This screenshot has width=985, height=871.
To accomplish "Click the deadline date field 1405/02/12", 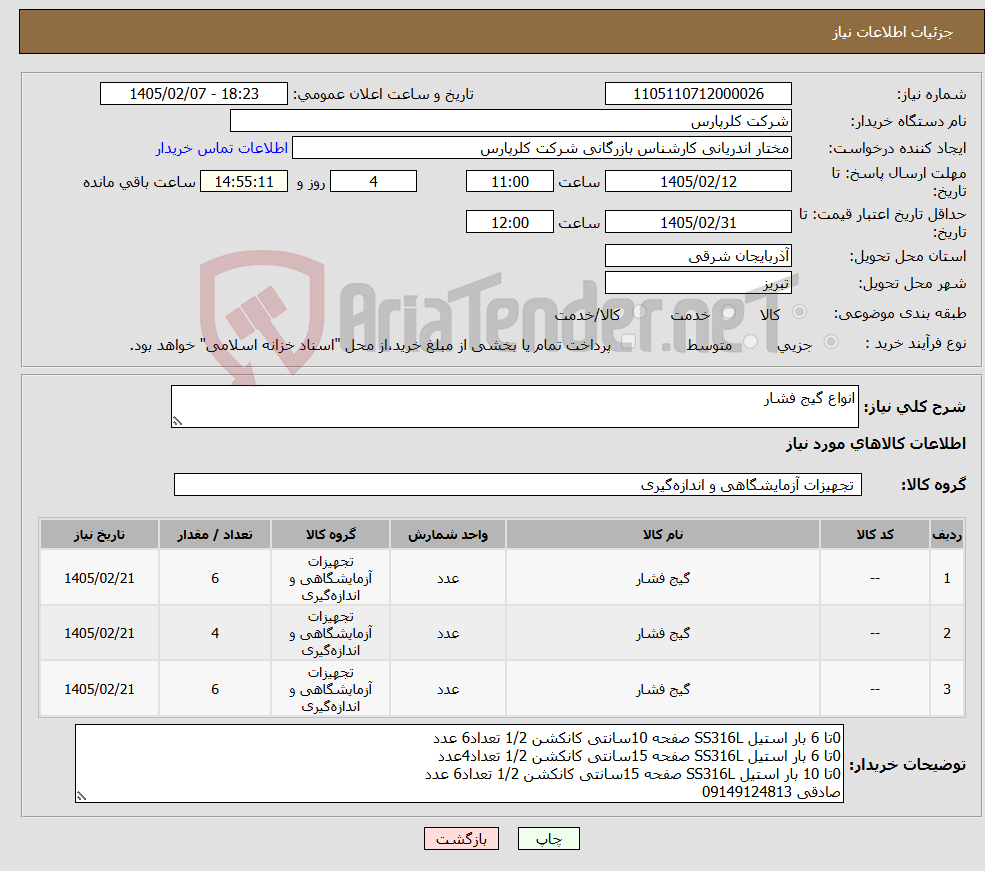I will (698, 181).
